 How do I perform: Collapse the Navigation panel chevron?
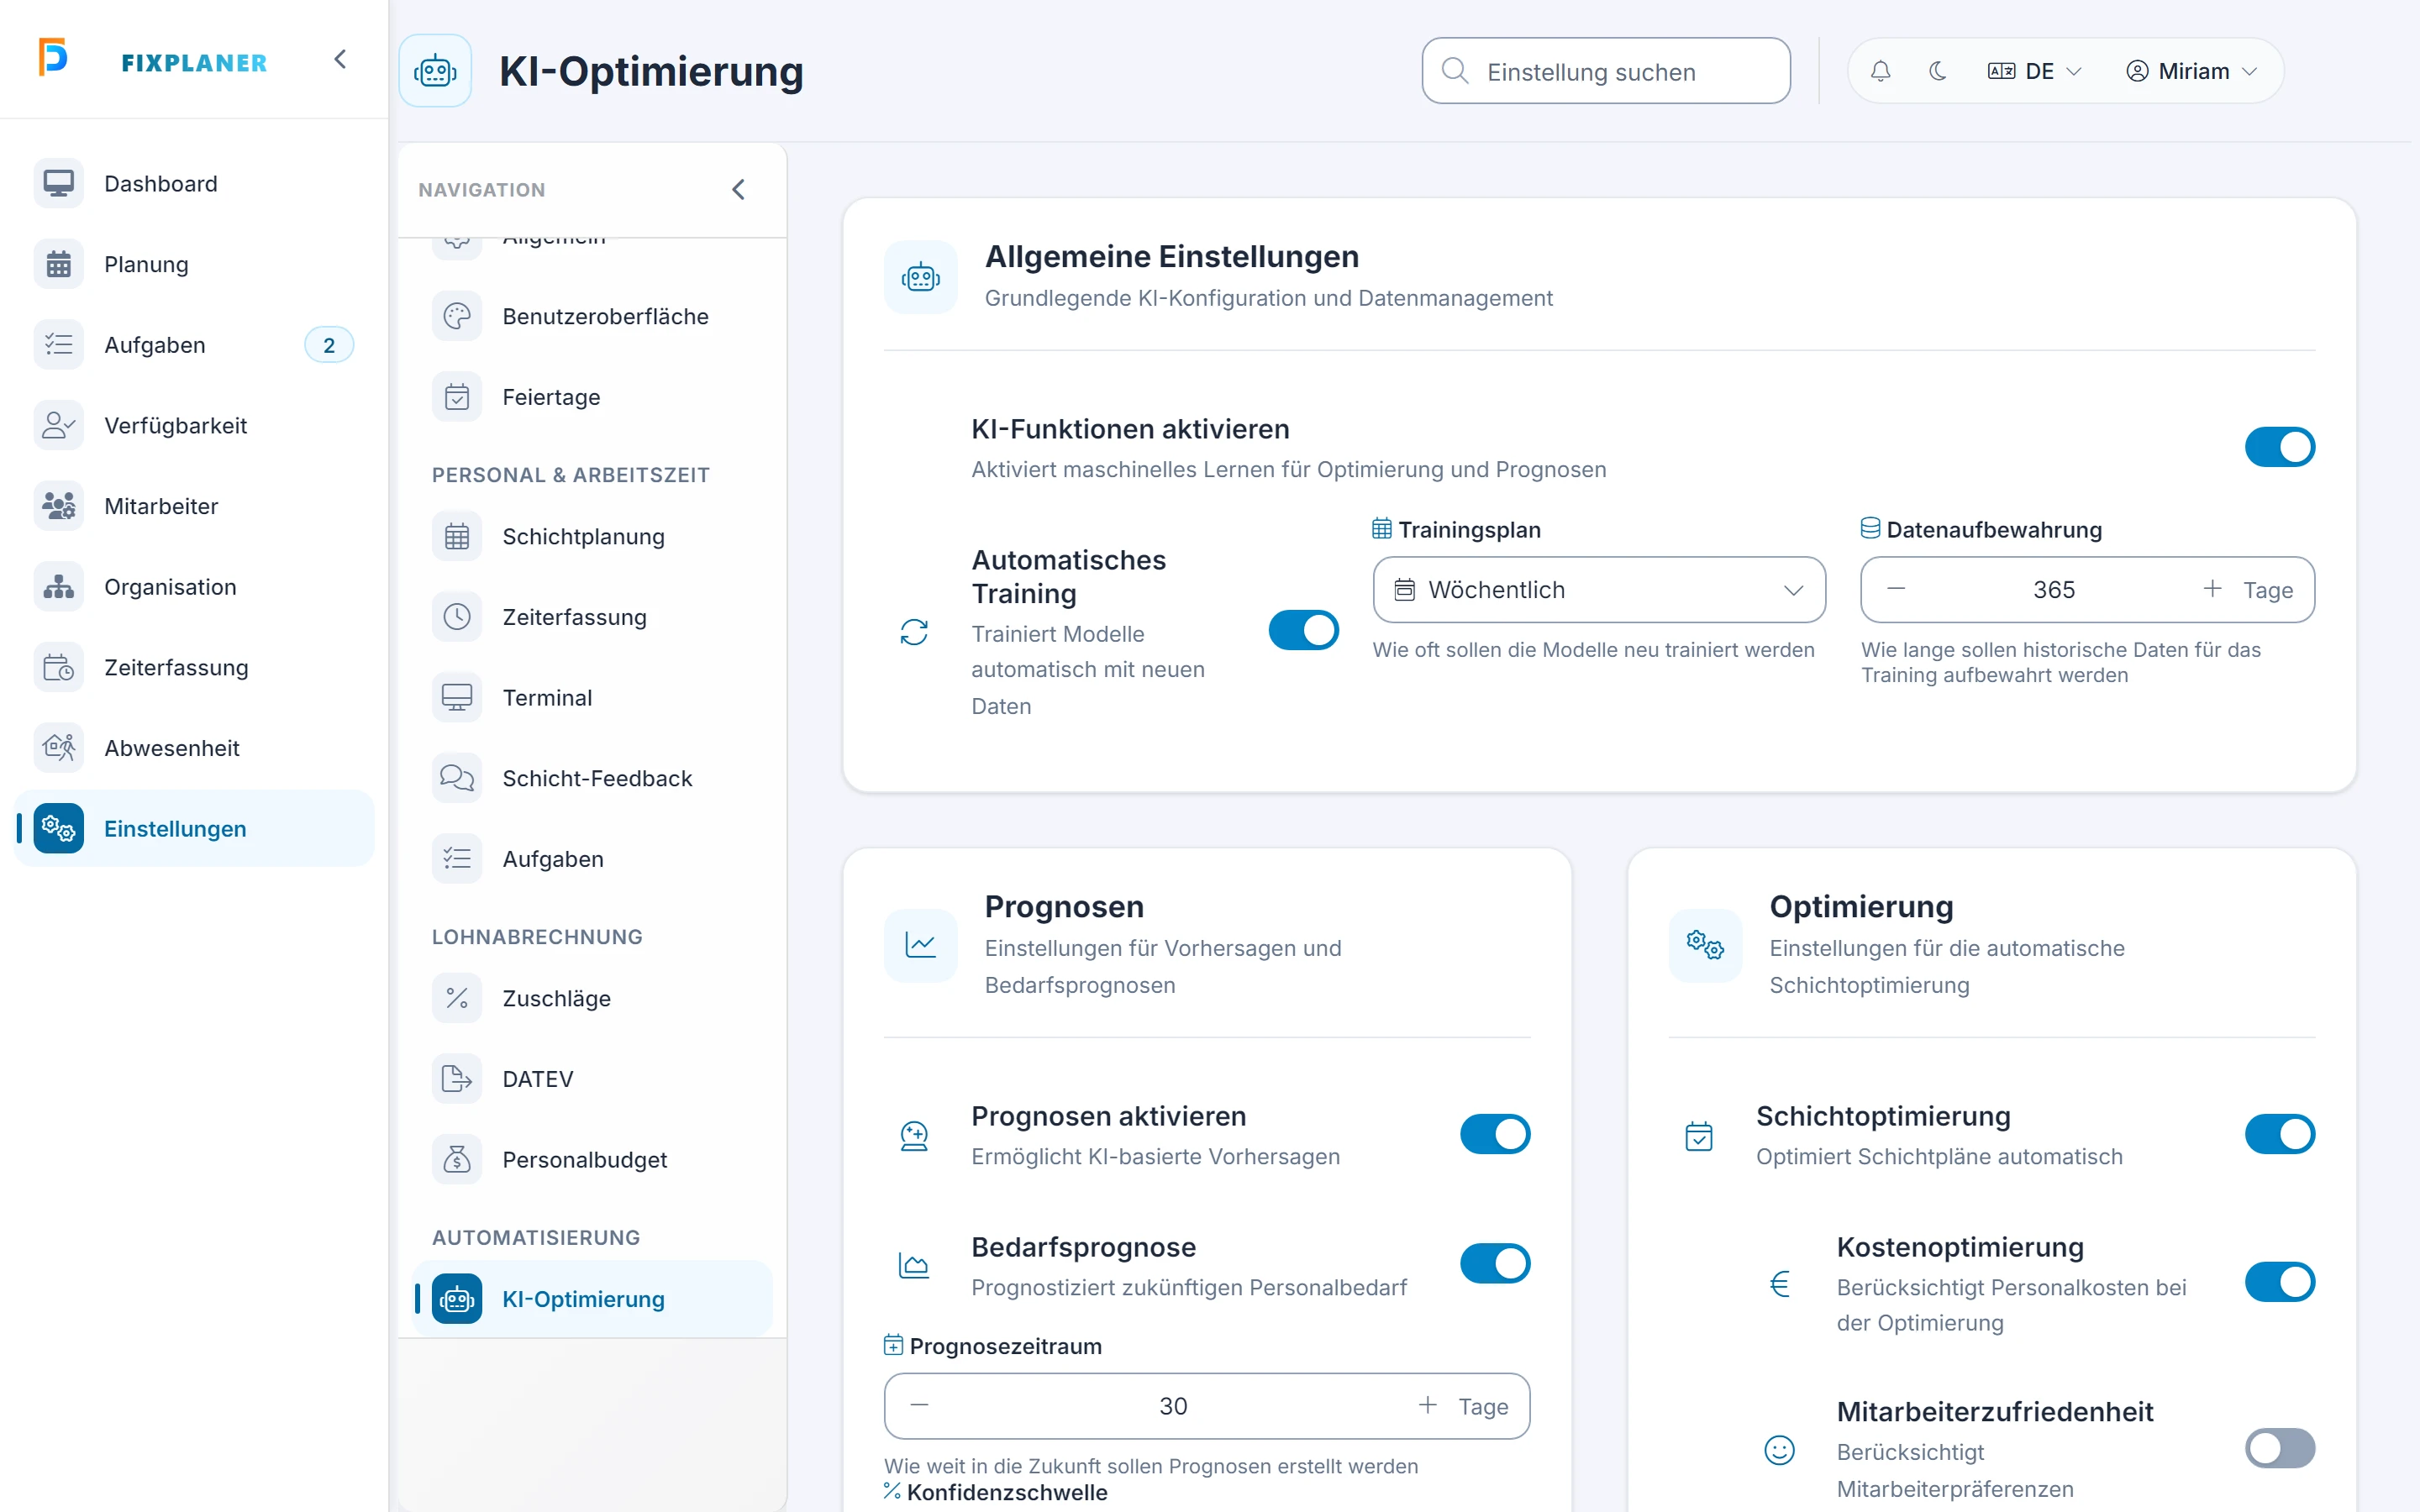point(738,190)
